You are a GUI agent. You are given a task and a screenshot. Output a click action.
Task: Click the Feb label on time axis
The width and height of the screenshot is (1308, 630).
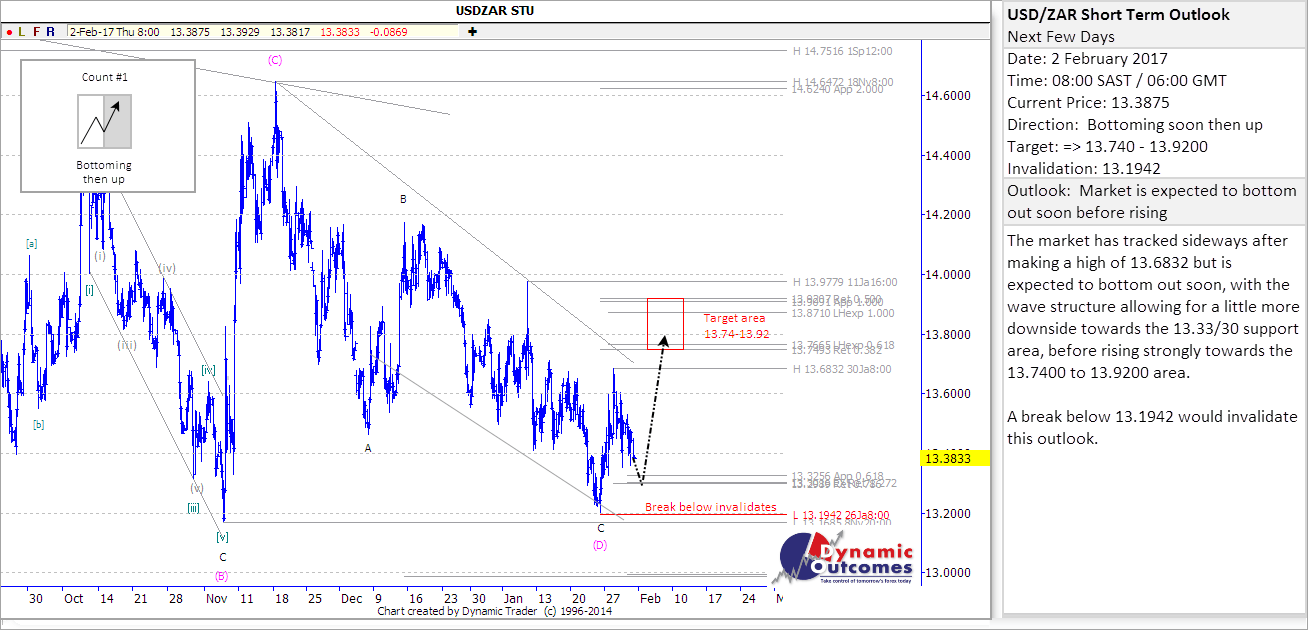[x=650, y=598]
